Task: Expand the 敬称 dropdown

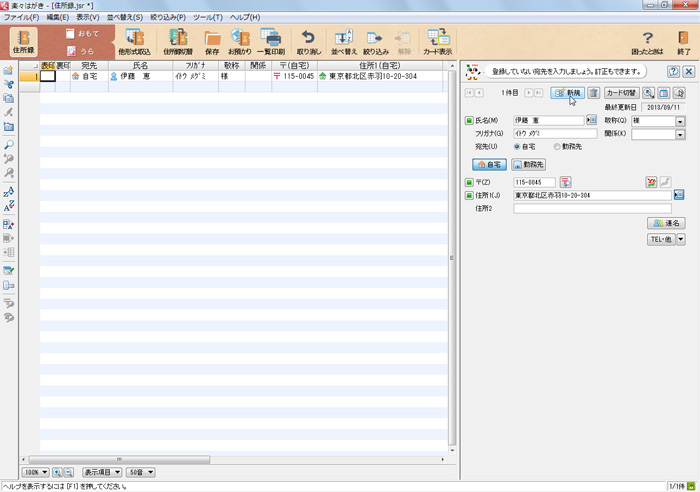Action: pyautogui.click(x=679, y=121)
